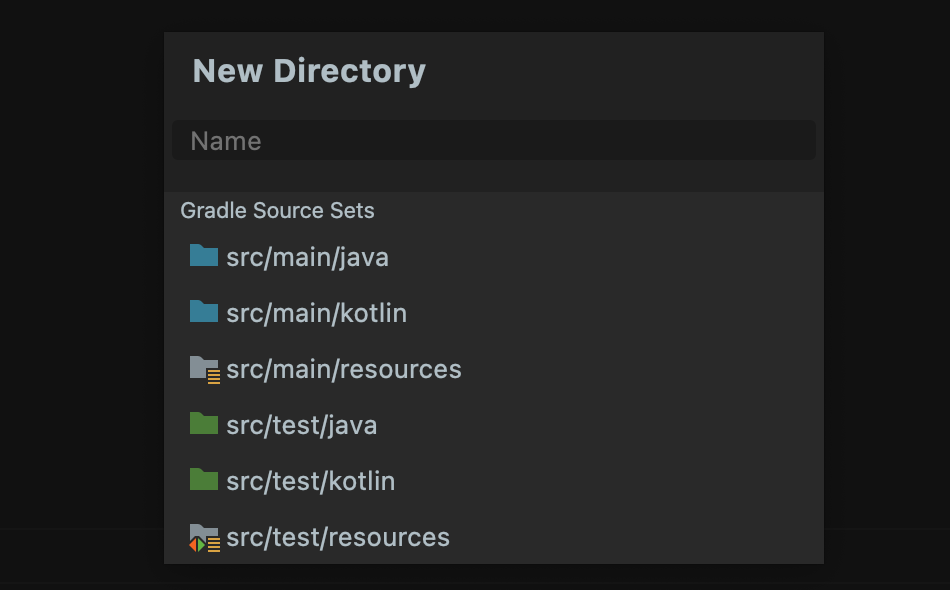Select the src/main/java folder icon

click(204, 255)
